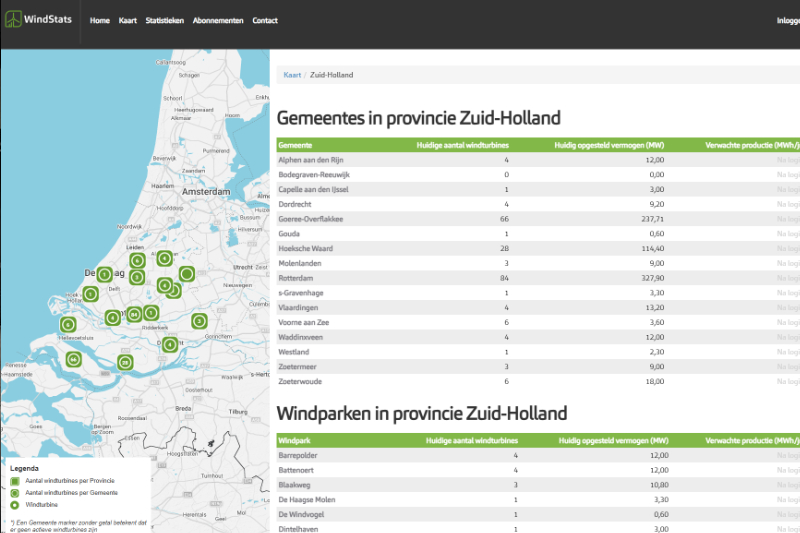
Task: Open the Abonnementen menu item
Action: point(218,20)
